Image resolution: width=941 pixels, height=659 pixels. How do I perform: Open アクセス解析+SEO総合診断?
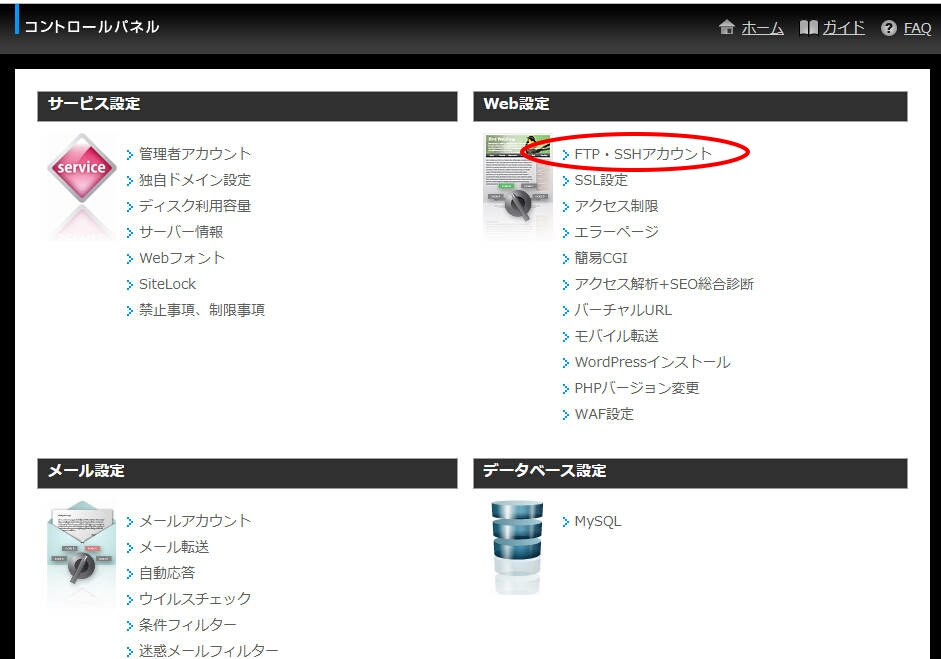pyautogui.click(x=664, y=284)
